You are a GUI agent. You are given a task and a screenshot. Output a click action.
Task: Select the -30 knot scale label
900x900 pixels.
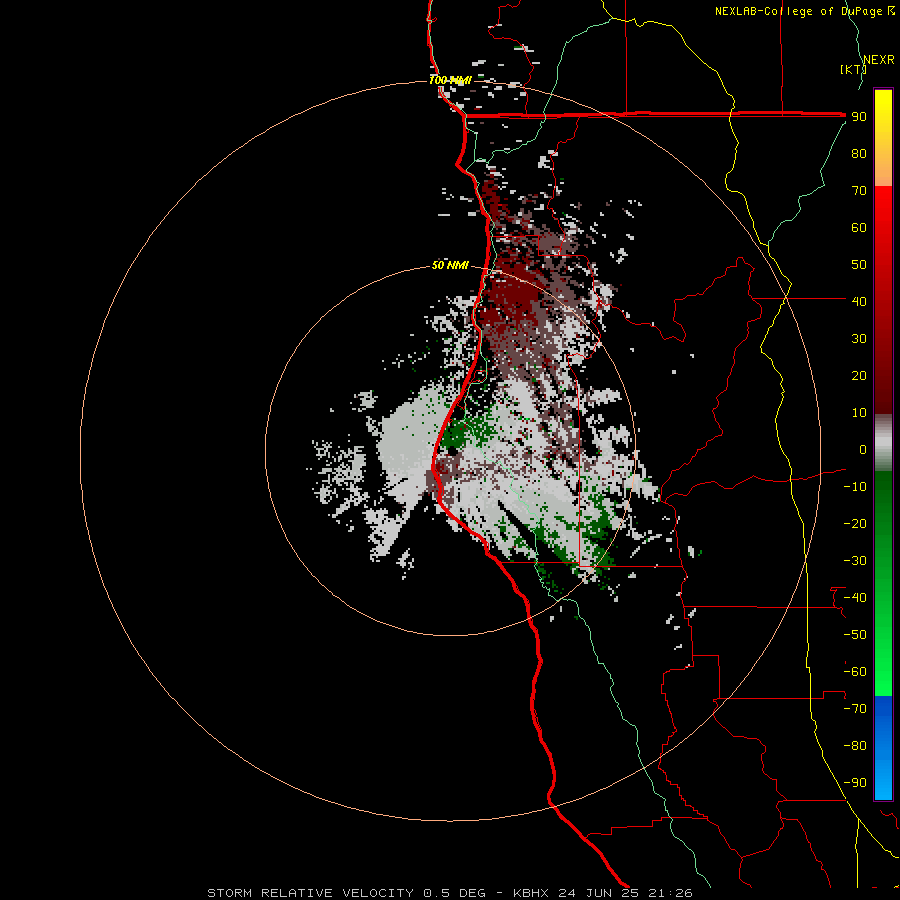[x=855, y=561]
